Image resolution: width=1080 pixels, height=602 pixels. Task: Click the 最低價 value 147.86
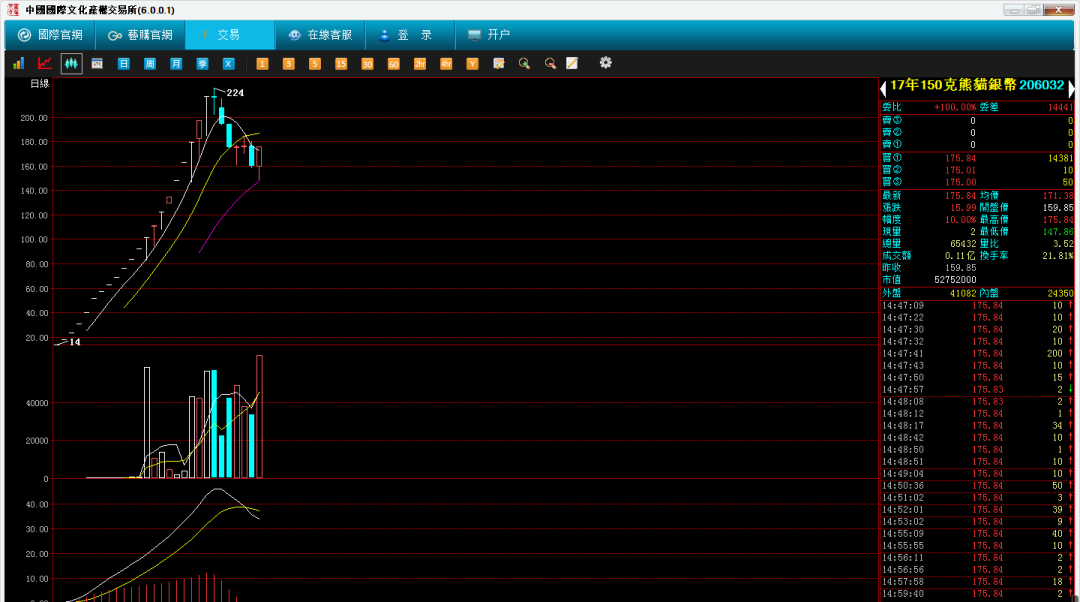(x=1057, y=231)
